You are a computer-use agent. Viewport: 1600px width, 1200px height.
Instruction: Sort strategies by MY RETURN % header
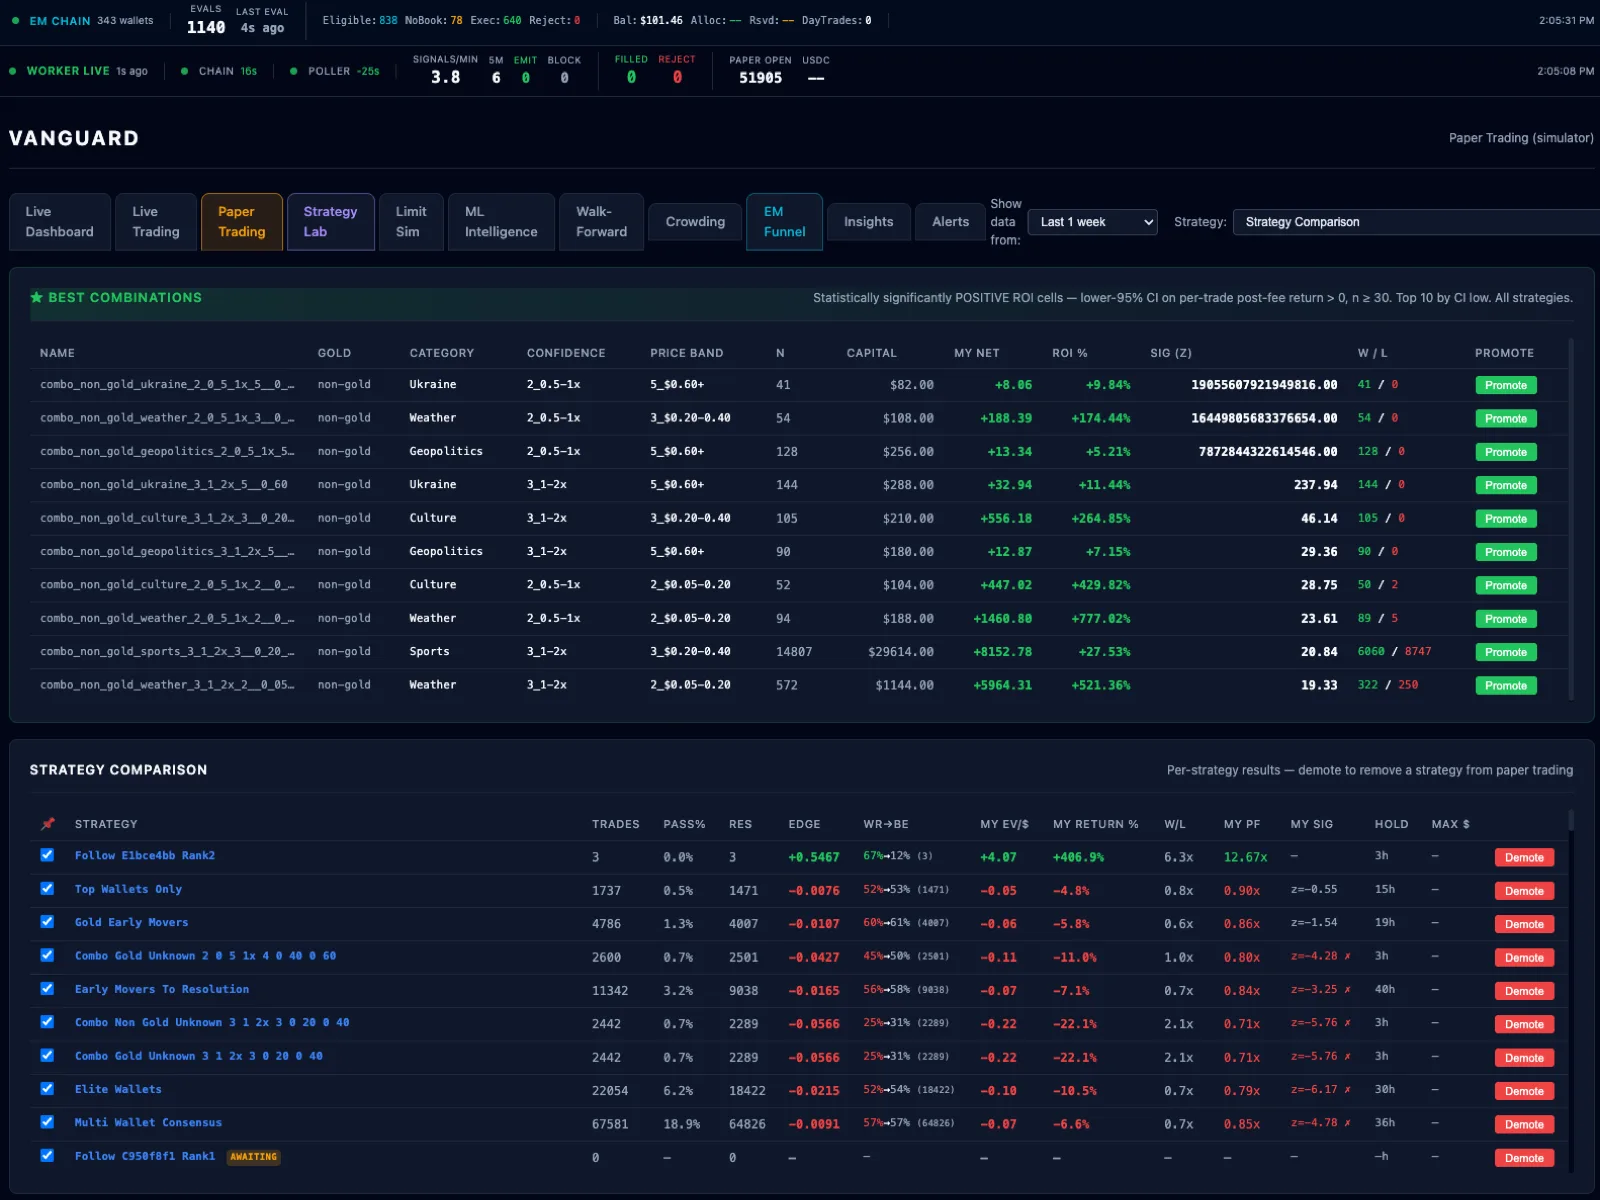(x=1095, y=824)
